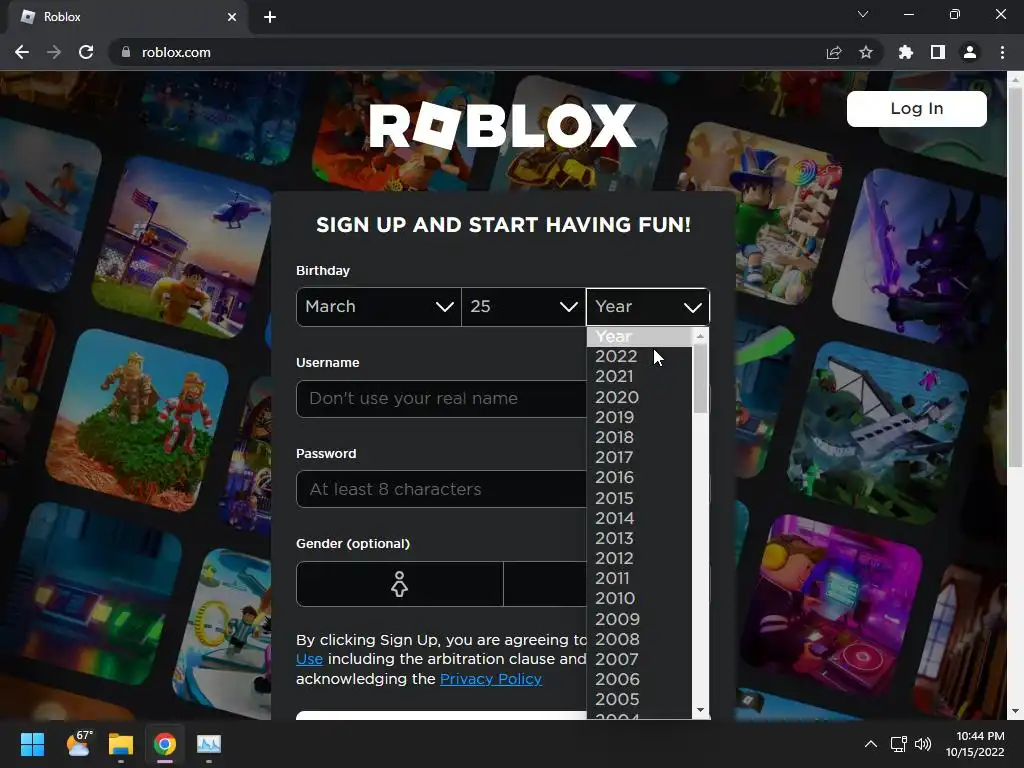Image resolution: width=1024 pixels, height=768 pixels.
Task: Bookmark this page with the star icon
Action: [x=866, y=52]
